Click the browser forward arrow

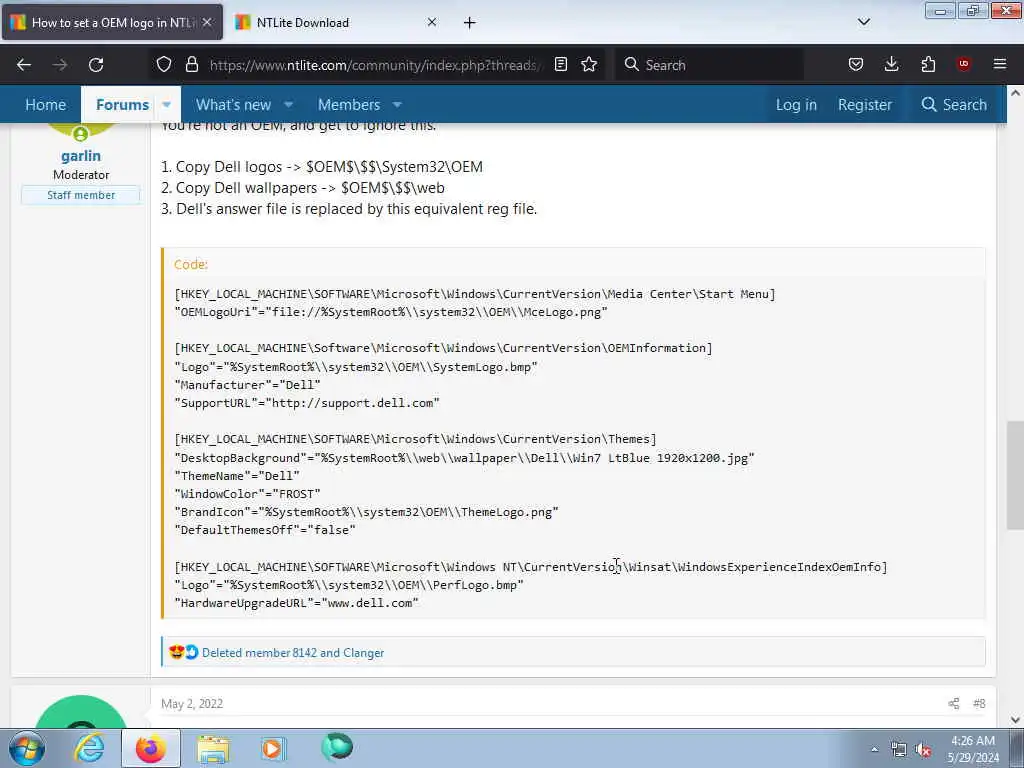60,65
